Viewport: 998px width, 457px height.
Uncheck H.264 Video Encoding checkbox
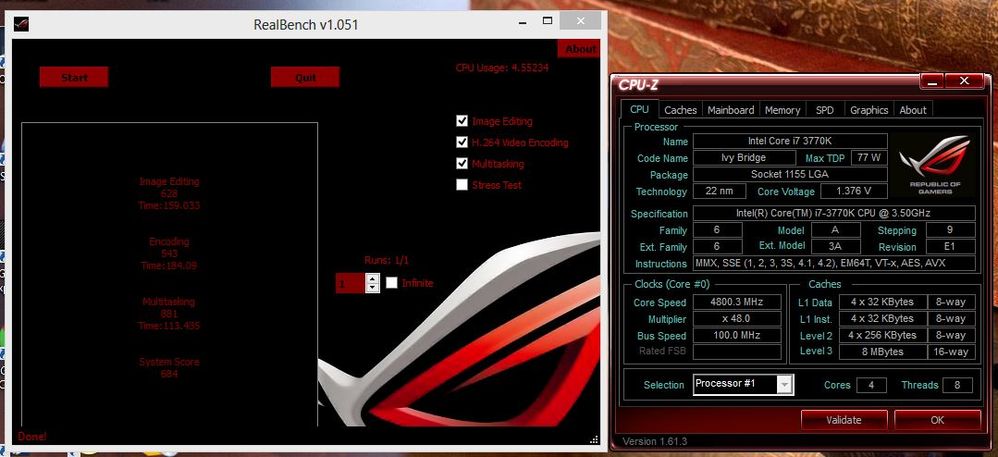tap(462, 143)
